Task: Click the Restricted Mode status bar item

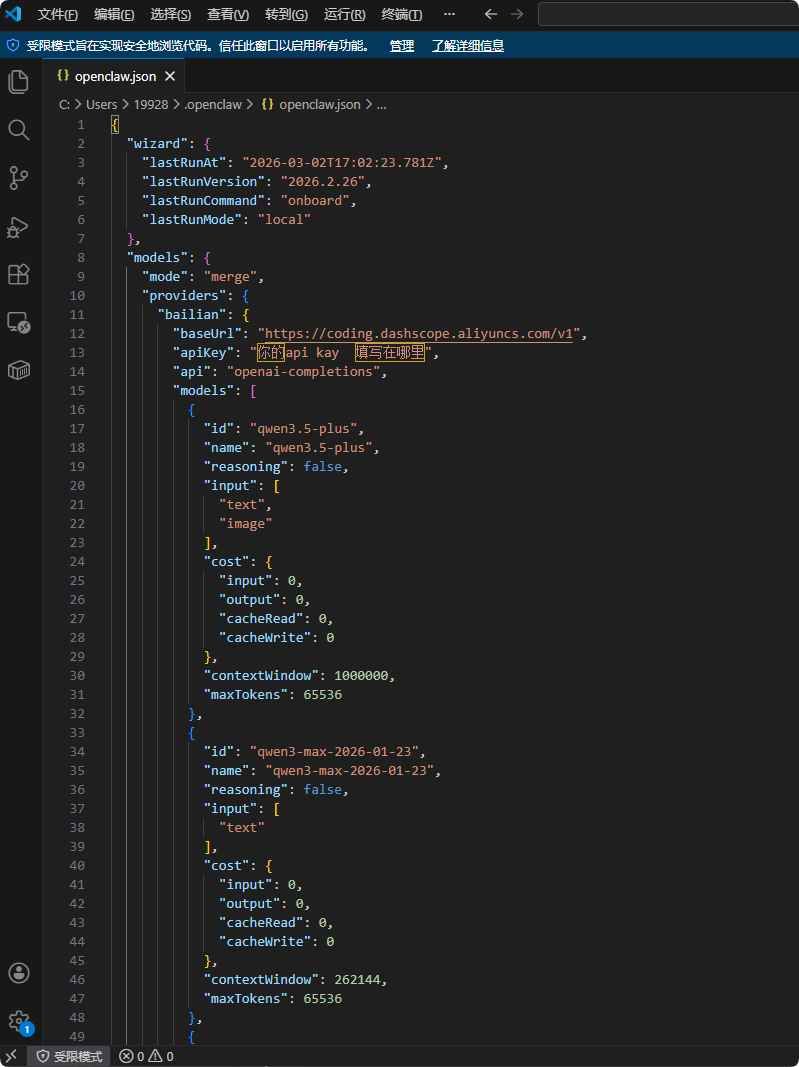Action: 69,1056
